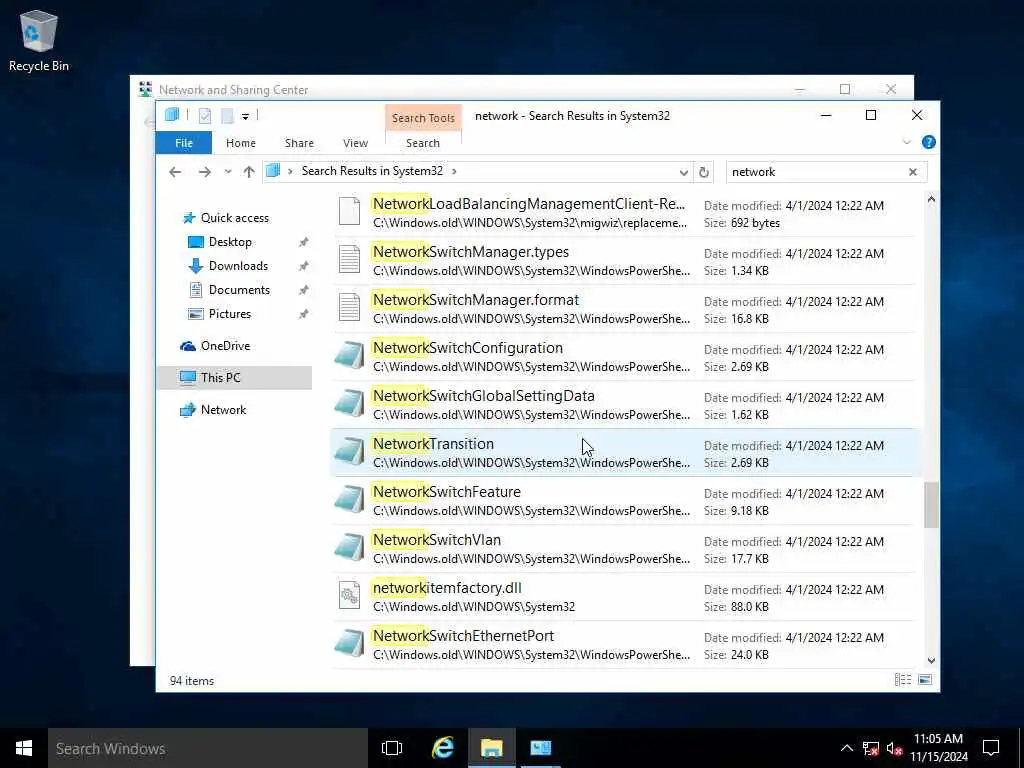Open the File ribbon tab
1024x768 pixels.
click(x=184, y=143)
